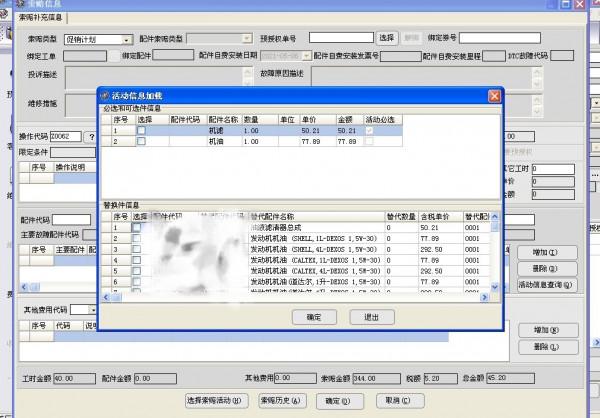
Task: Click the 其它工时 input field
Action: 553,169
